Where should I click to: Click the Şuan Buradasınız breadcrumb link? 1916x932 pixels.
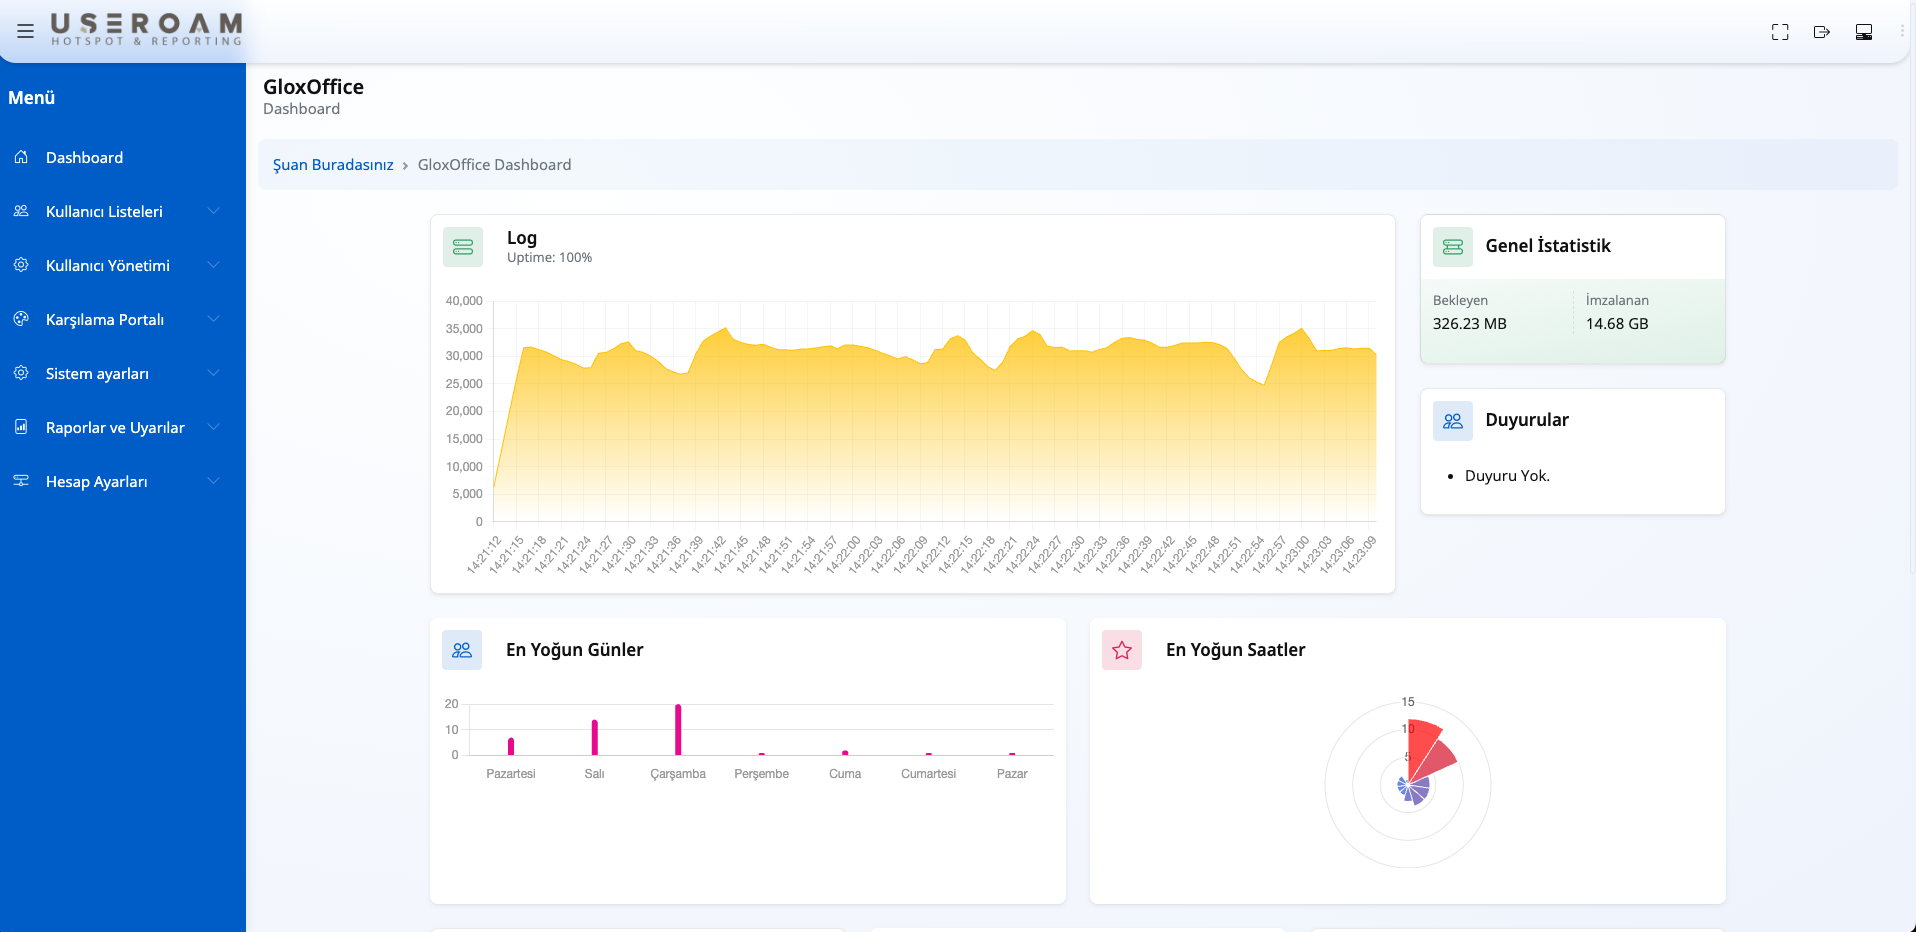pyautogui.click(x=333, y=165)
